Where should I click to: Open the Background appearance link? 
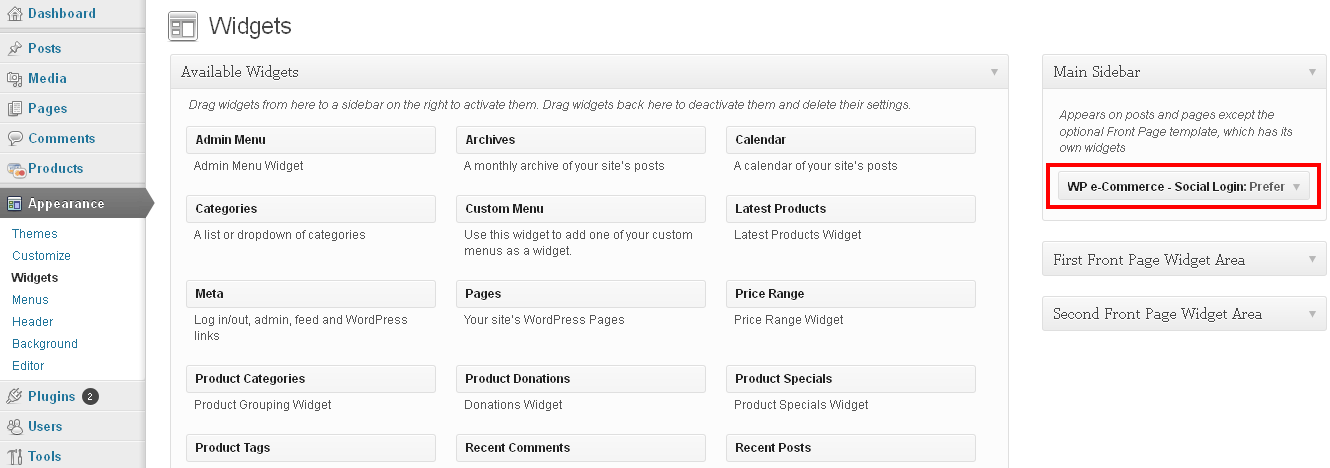[45, 344]
